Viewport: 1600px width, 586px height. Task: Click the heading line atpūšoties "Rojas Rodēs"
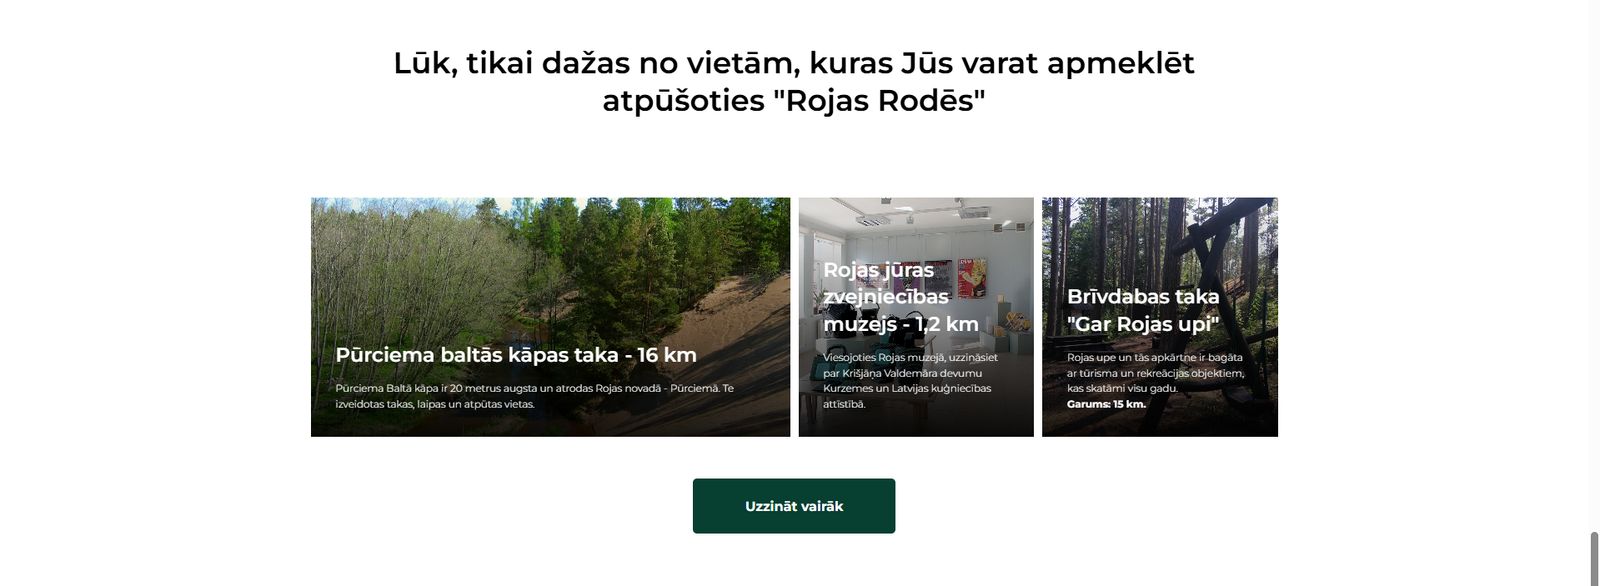794,101
